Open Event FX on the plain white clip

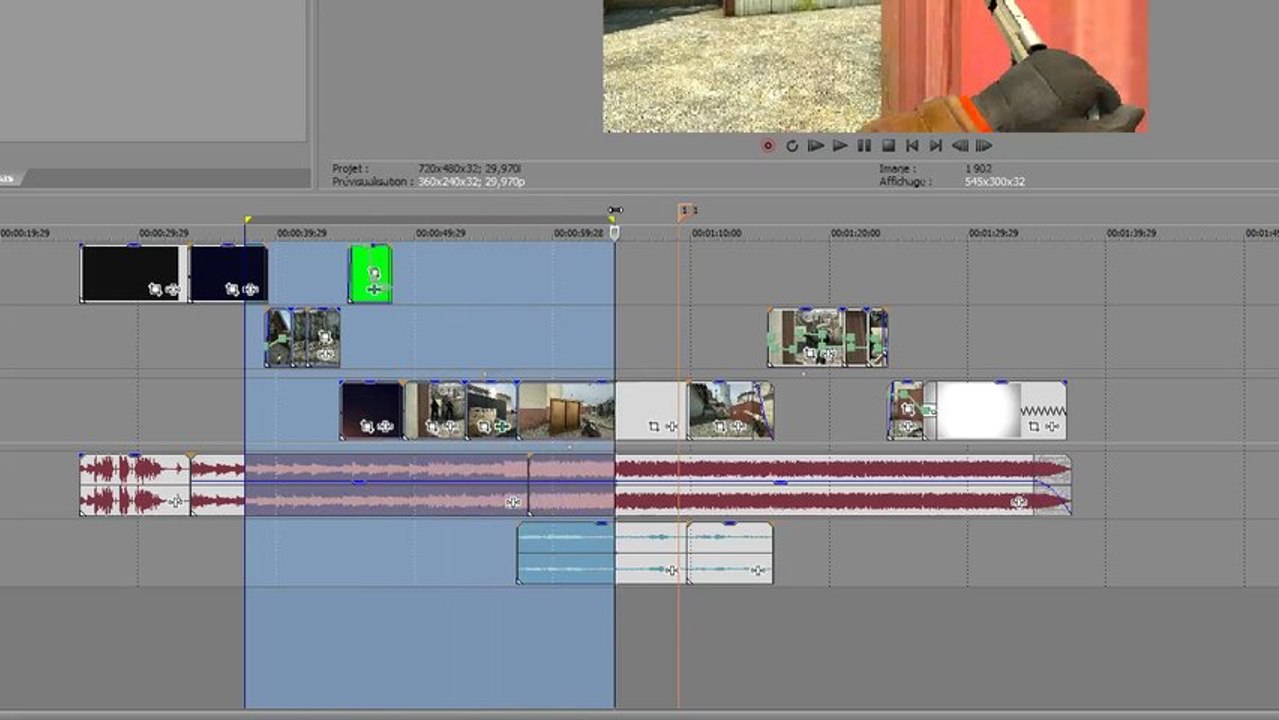[x=671, y=426]
